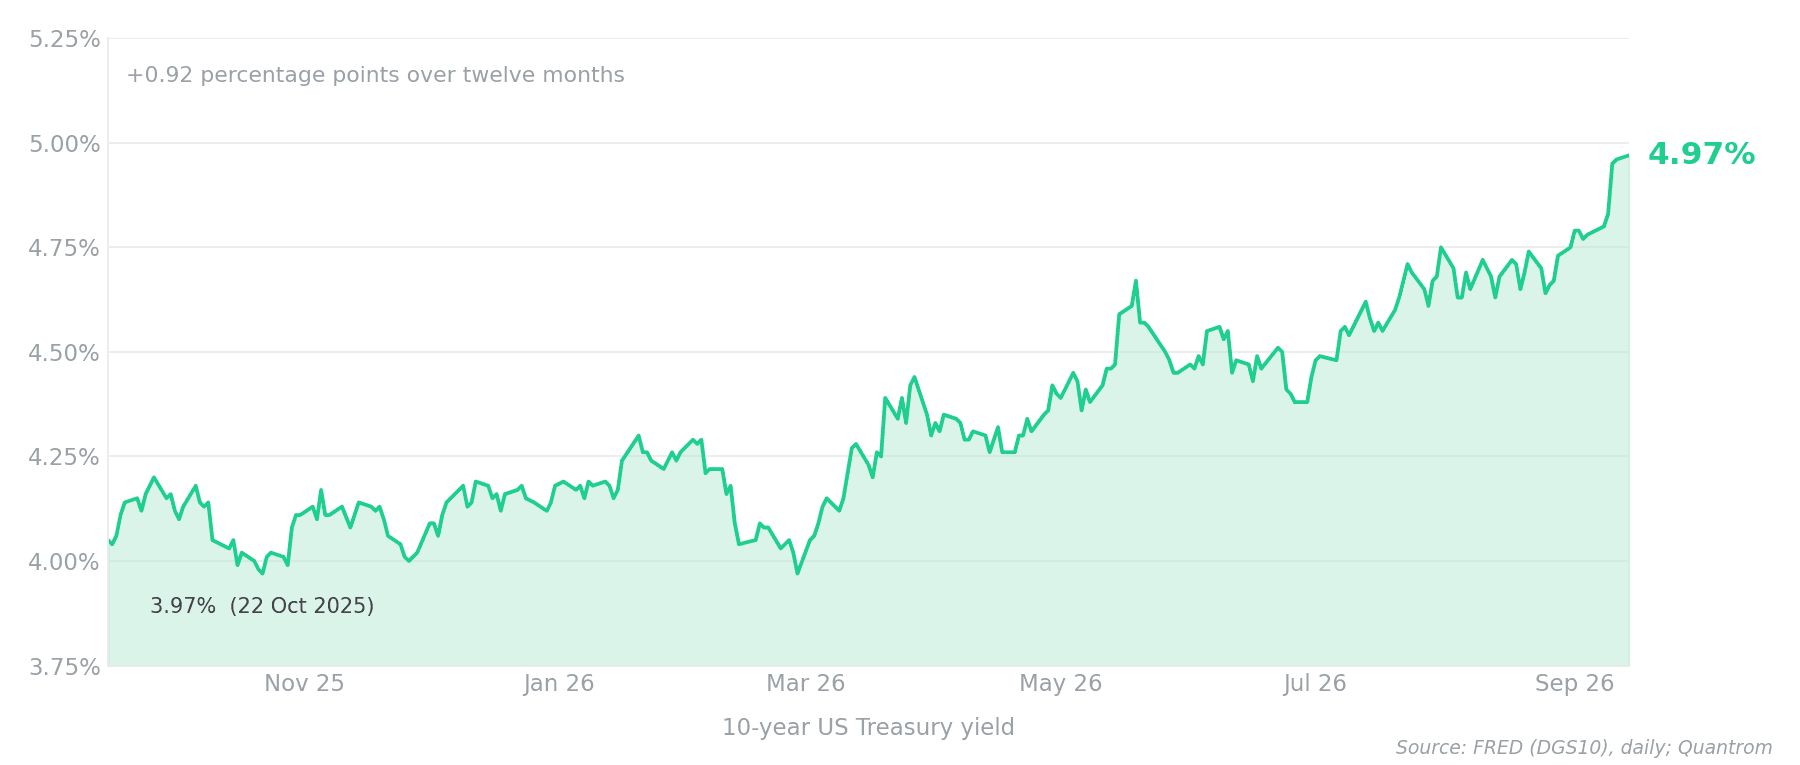
Task: Click the 4.25% y-axis tick label
Action: 65,457
